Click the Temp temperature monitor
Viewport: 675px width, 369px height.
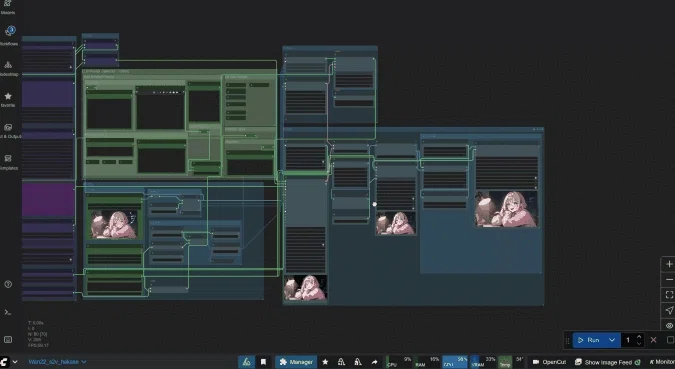coord(511,362)
